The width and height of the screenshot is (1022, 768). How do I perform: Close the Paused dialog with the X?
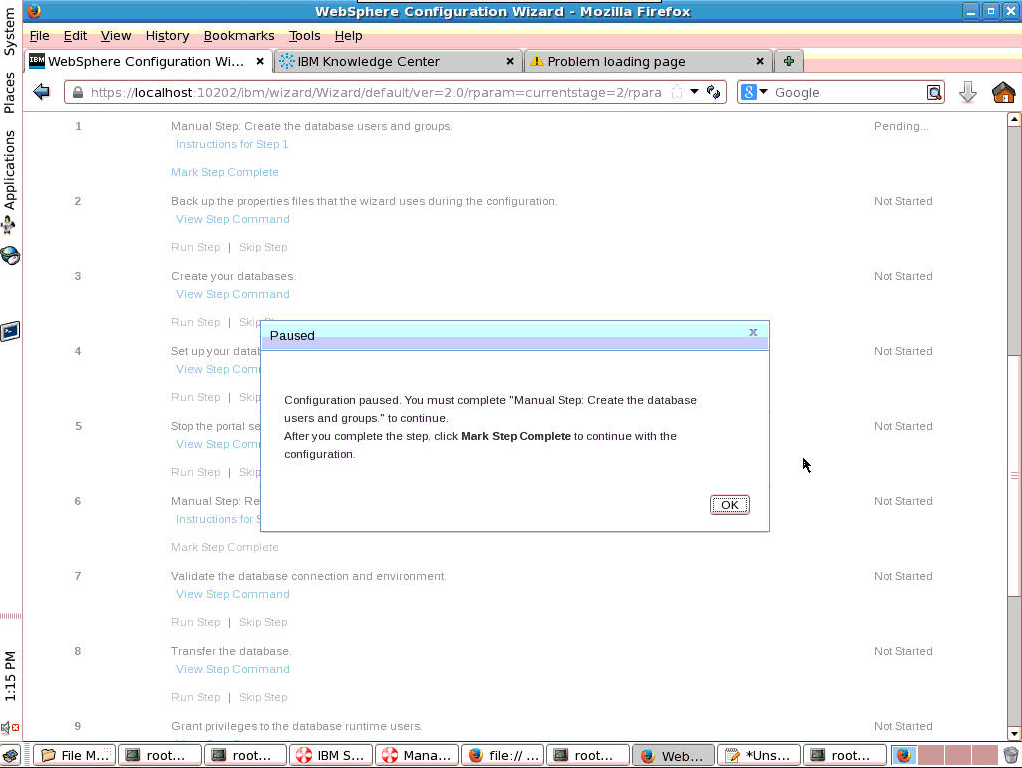[x=753, y=332]
